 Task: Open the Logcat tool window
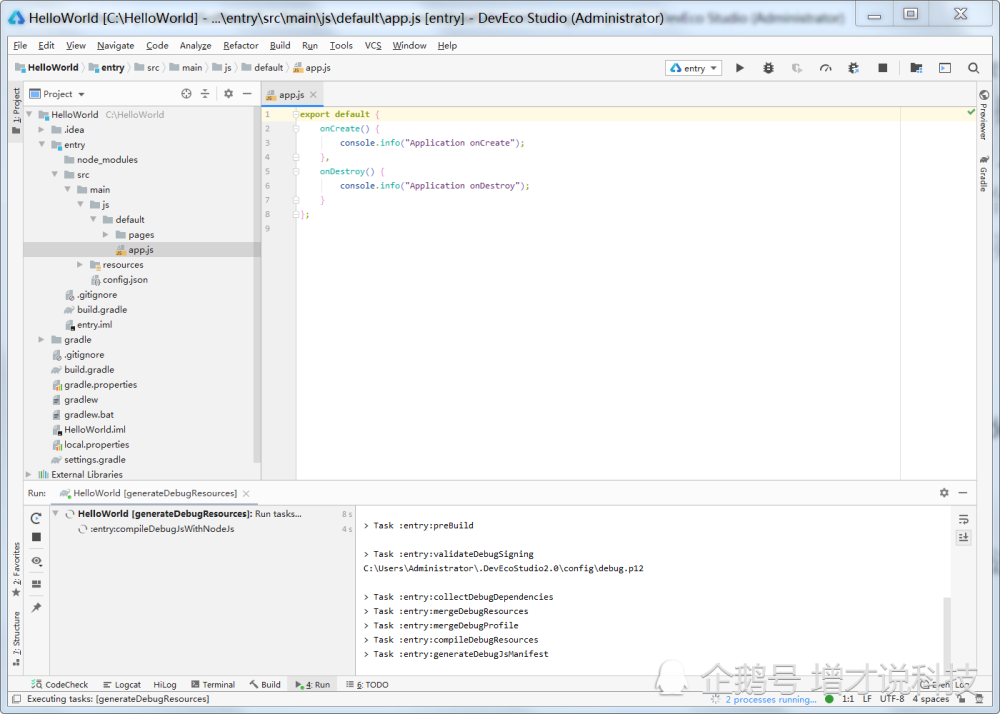click(122, 685)
